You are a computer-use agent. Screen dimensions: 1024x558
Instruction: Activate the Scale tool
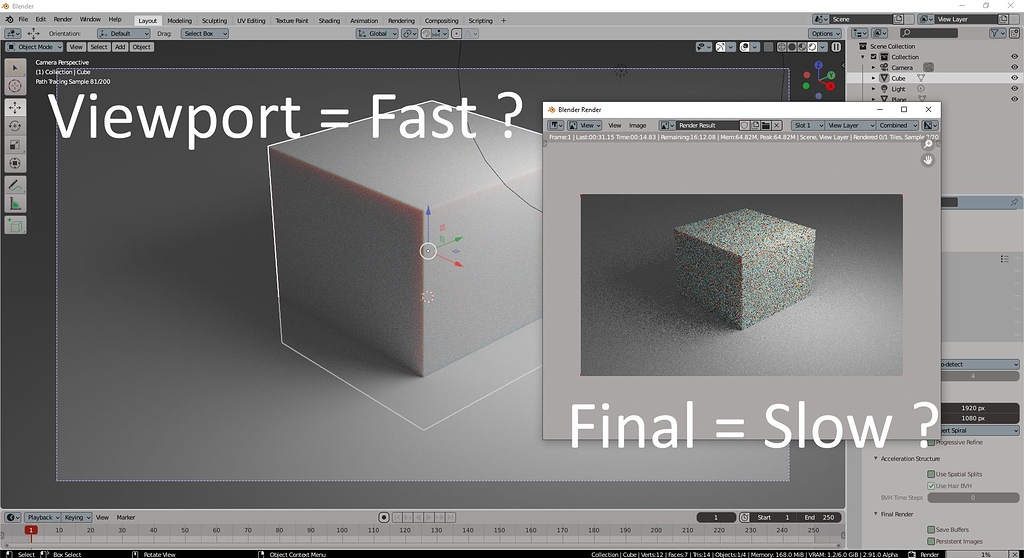[x=15, y=145]
